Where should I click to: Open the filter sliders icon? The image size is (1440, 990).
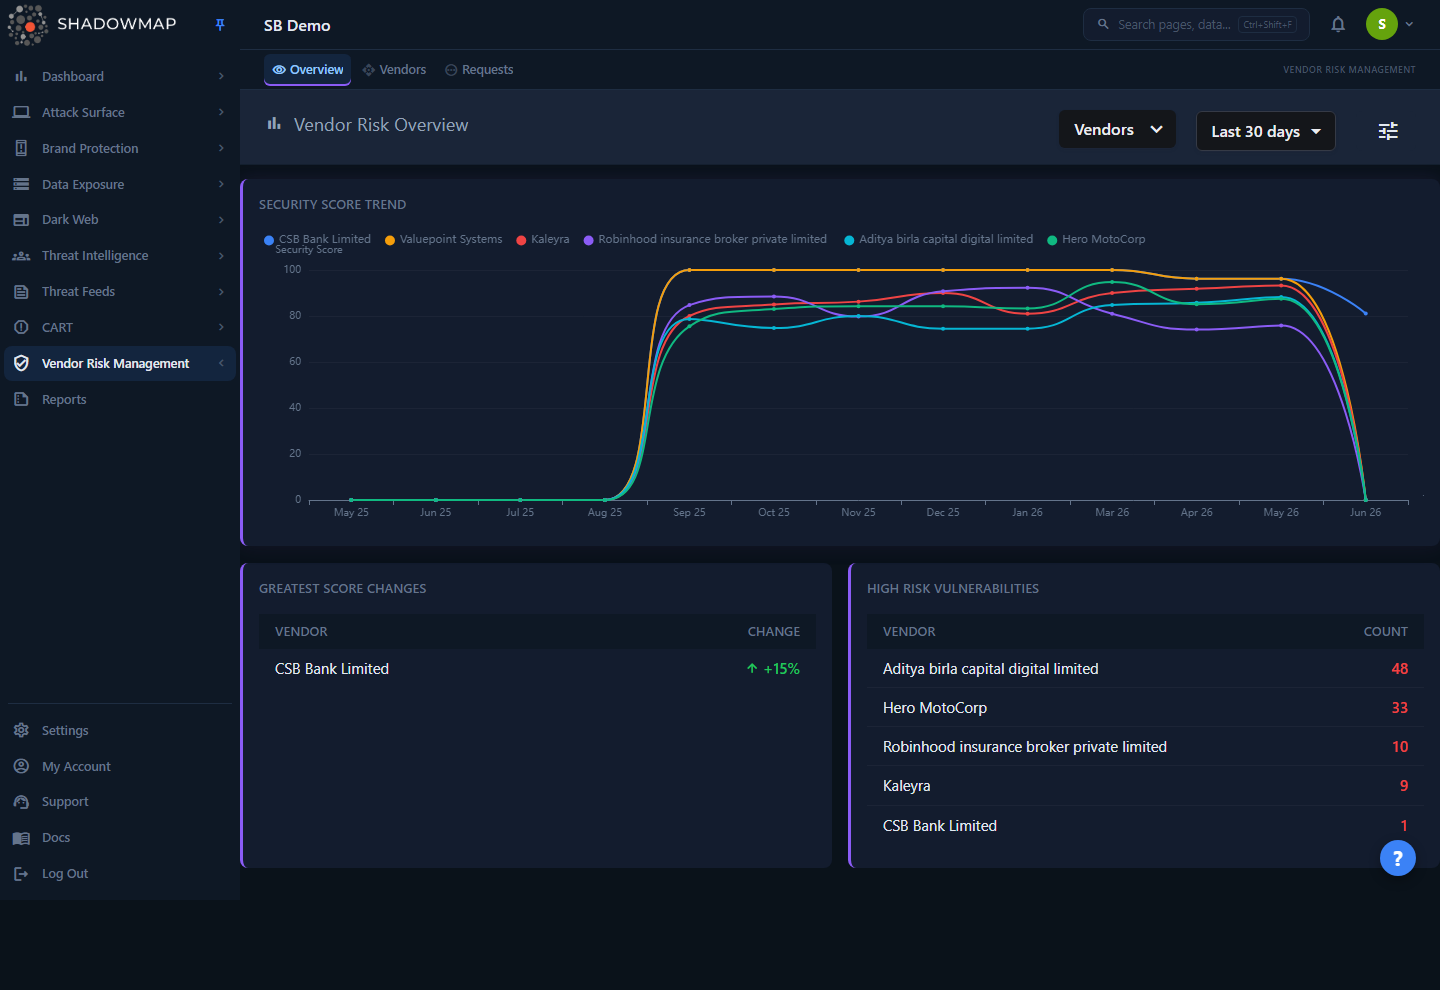[1388, 131]
